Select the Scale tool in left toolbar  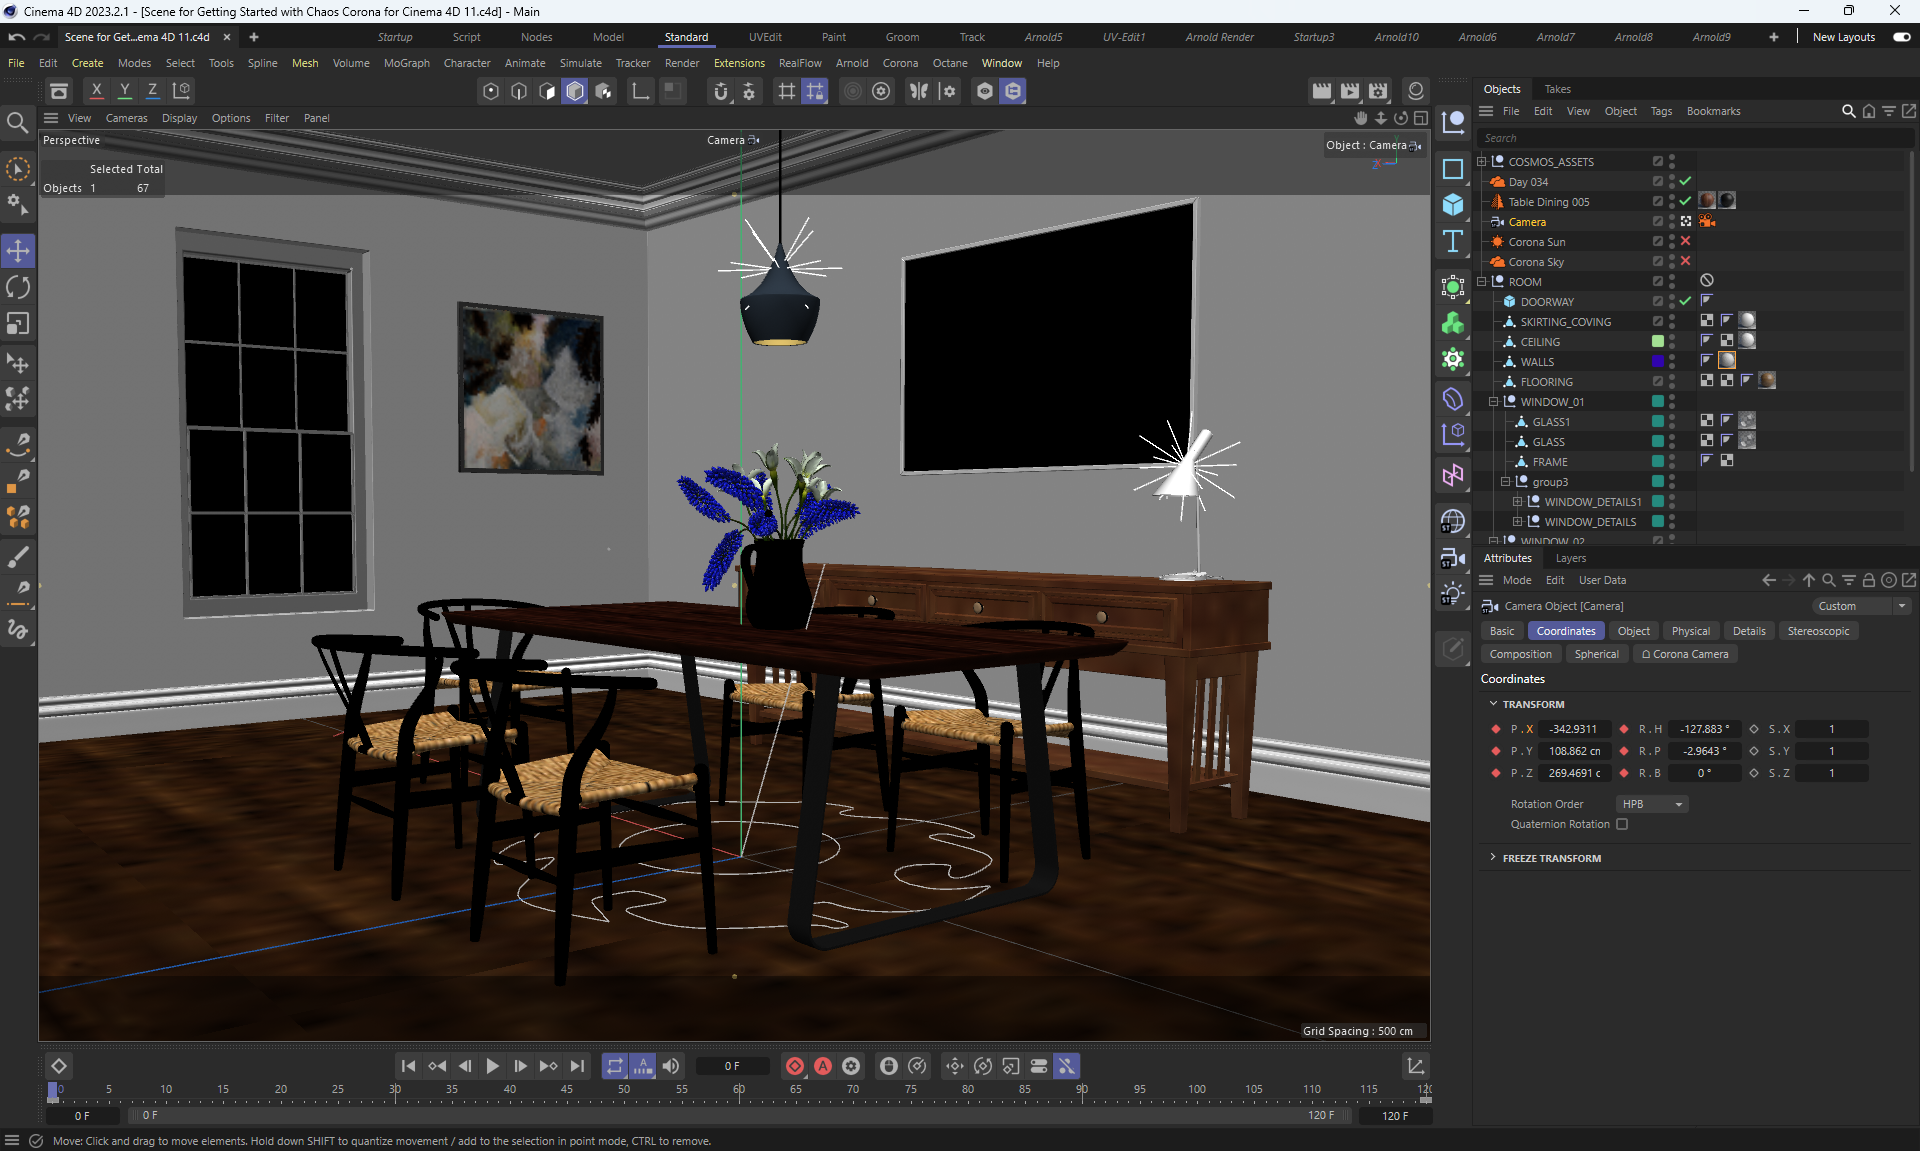click(x=18, y=324)
